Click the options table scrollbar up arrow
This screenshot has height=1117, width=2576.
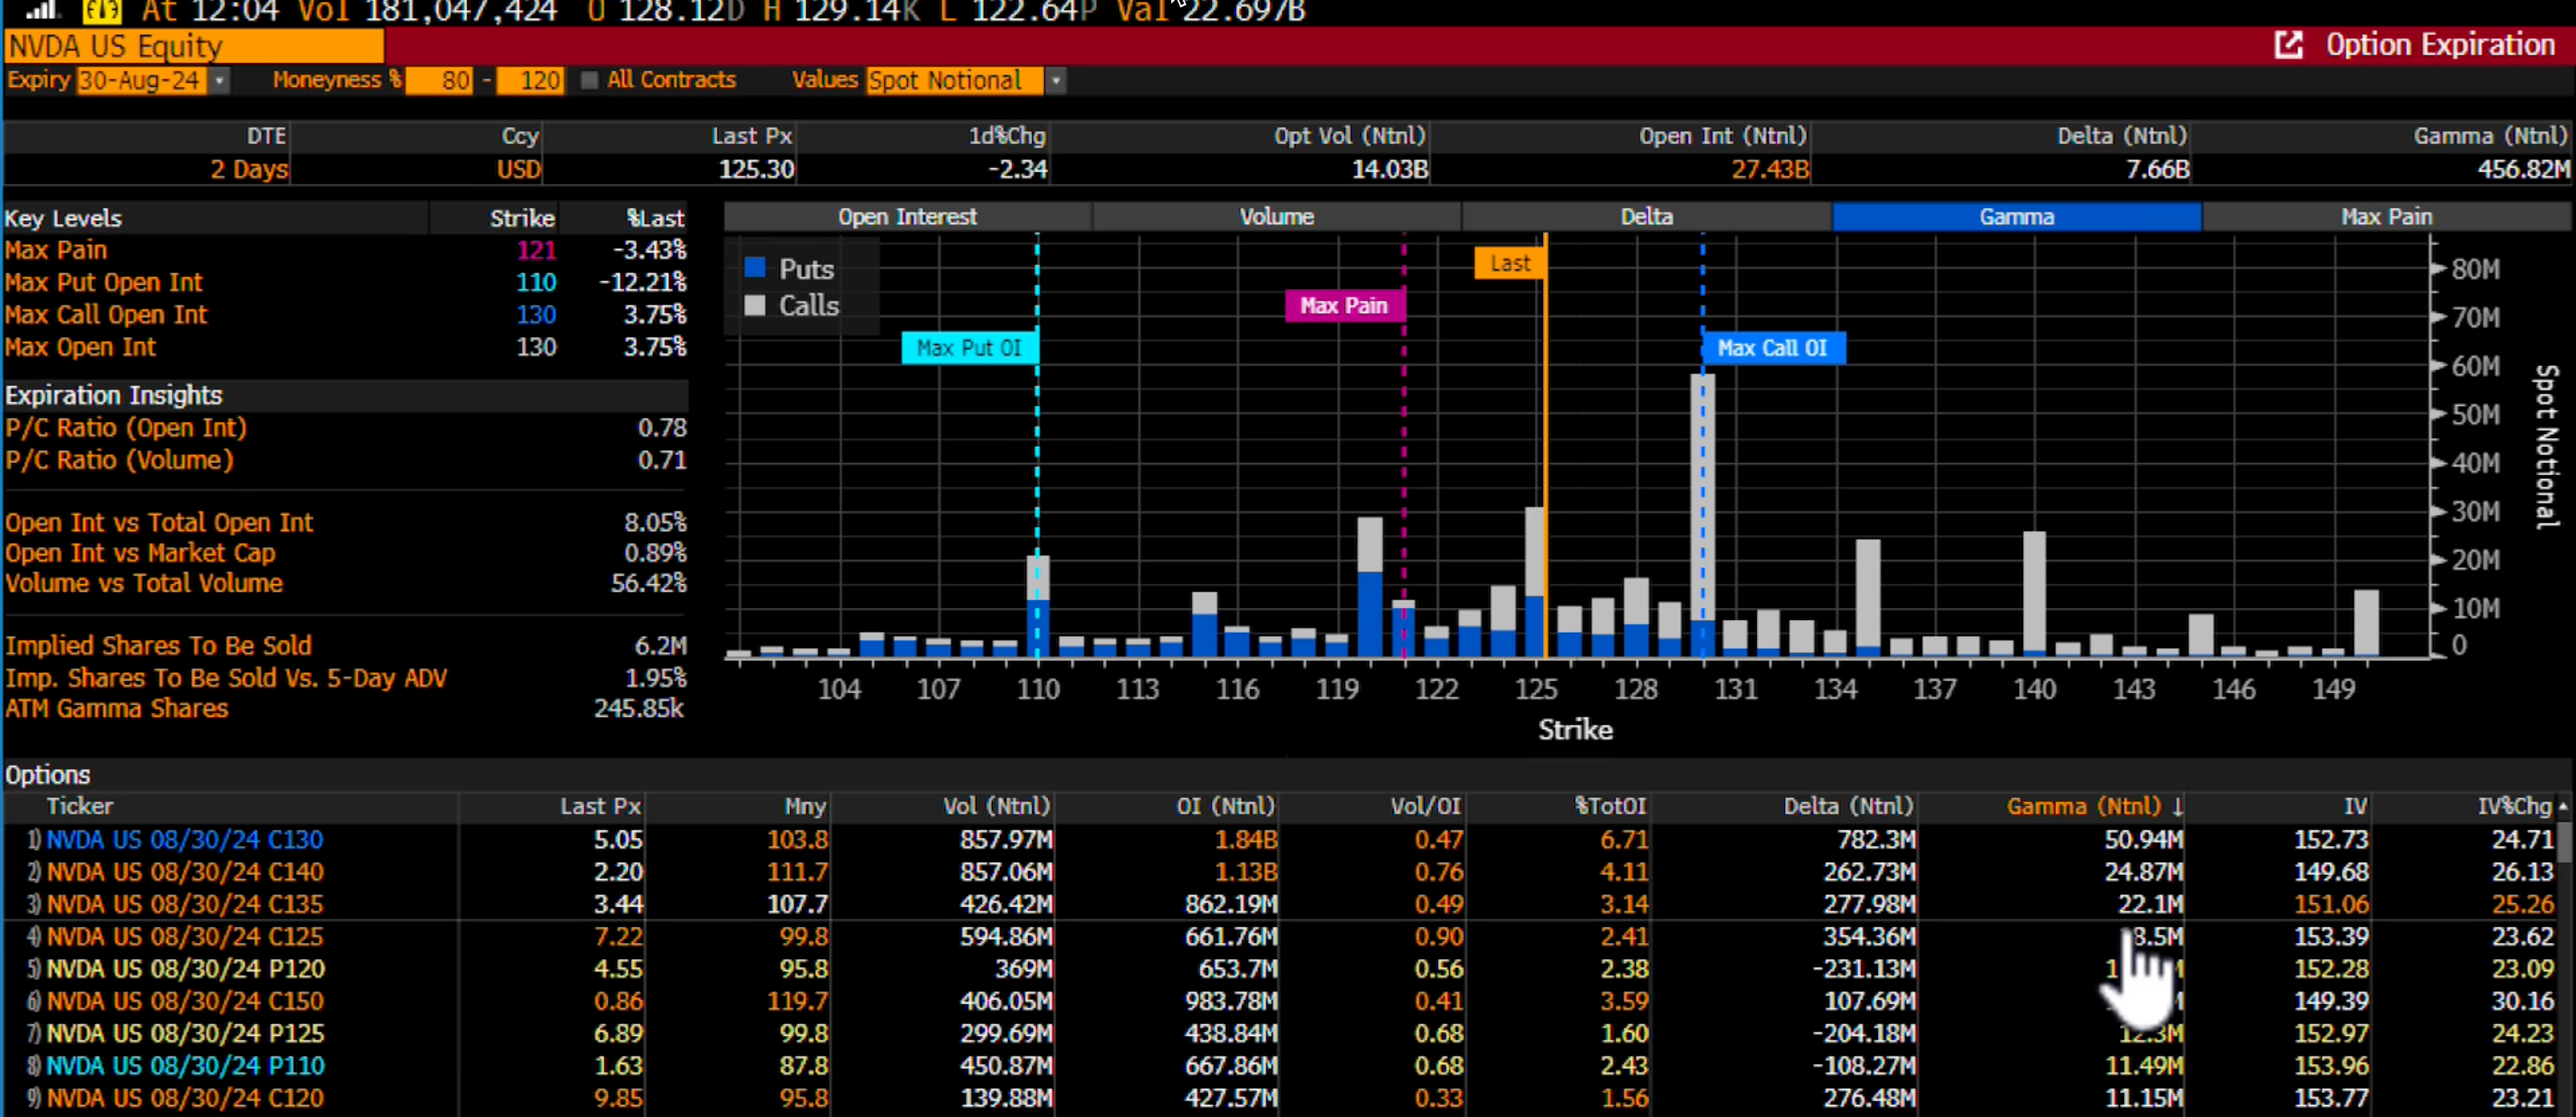click(2563, 806)
